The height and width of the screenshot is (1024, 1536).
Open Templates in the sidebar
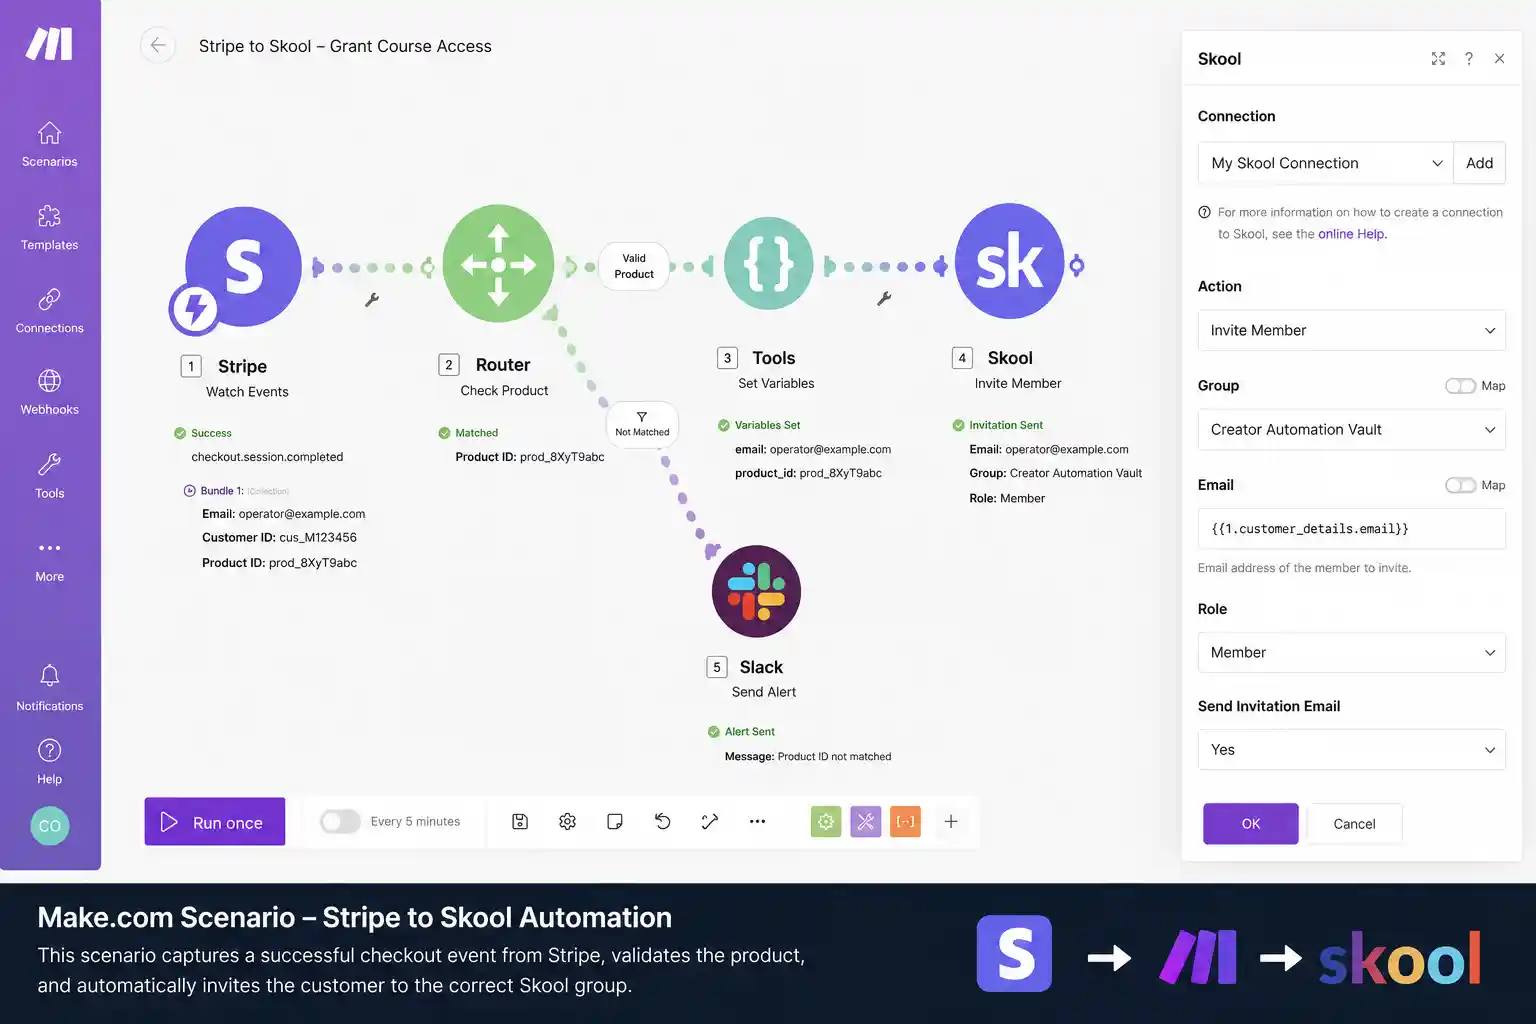click(49, 228)
